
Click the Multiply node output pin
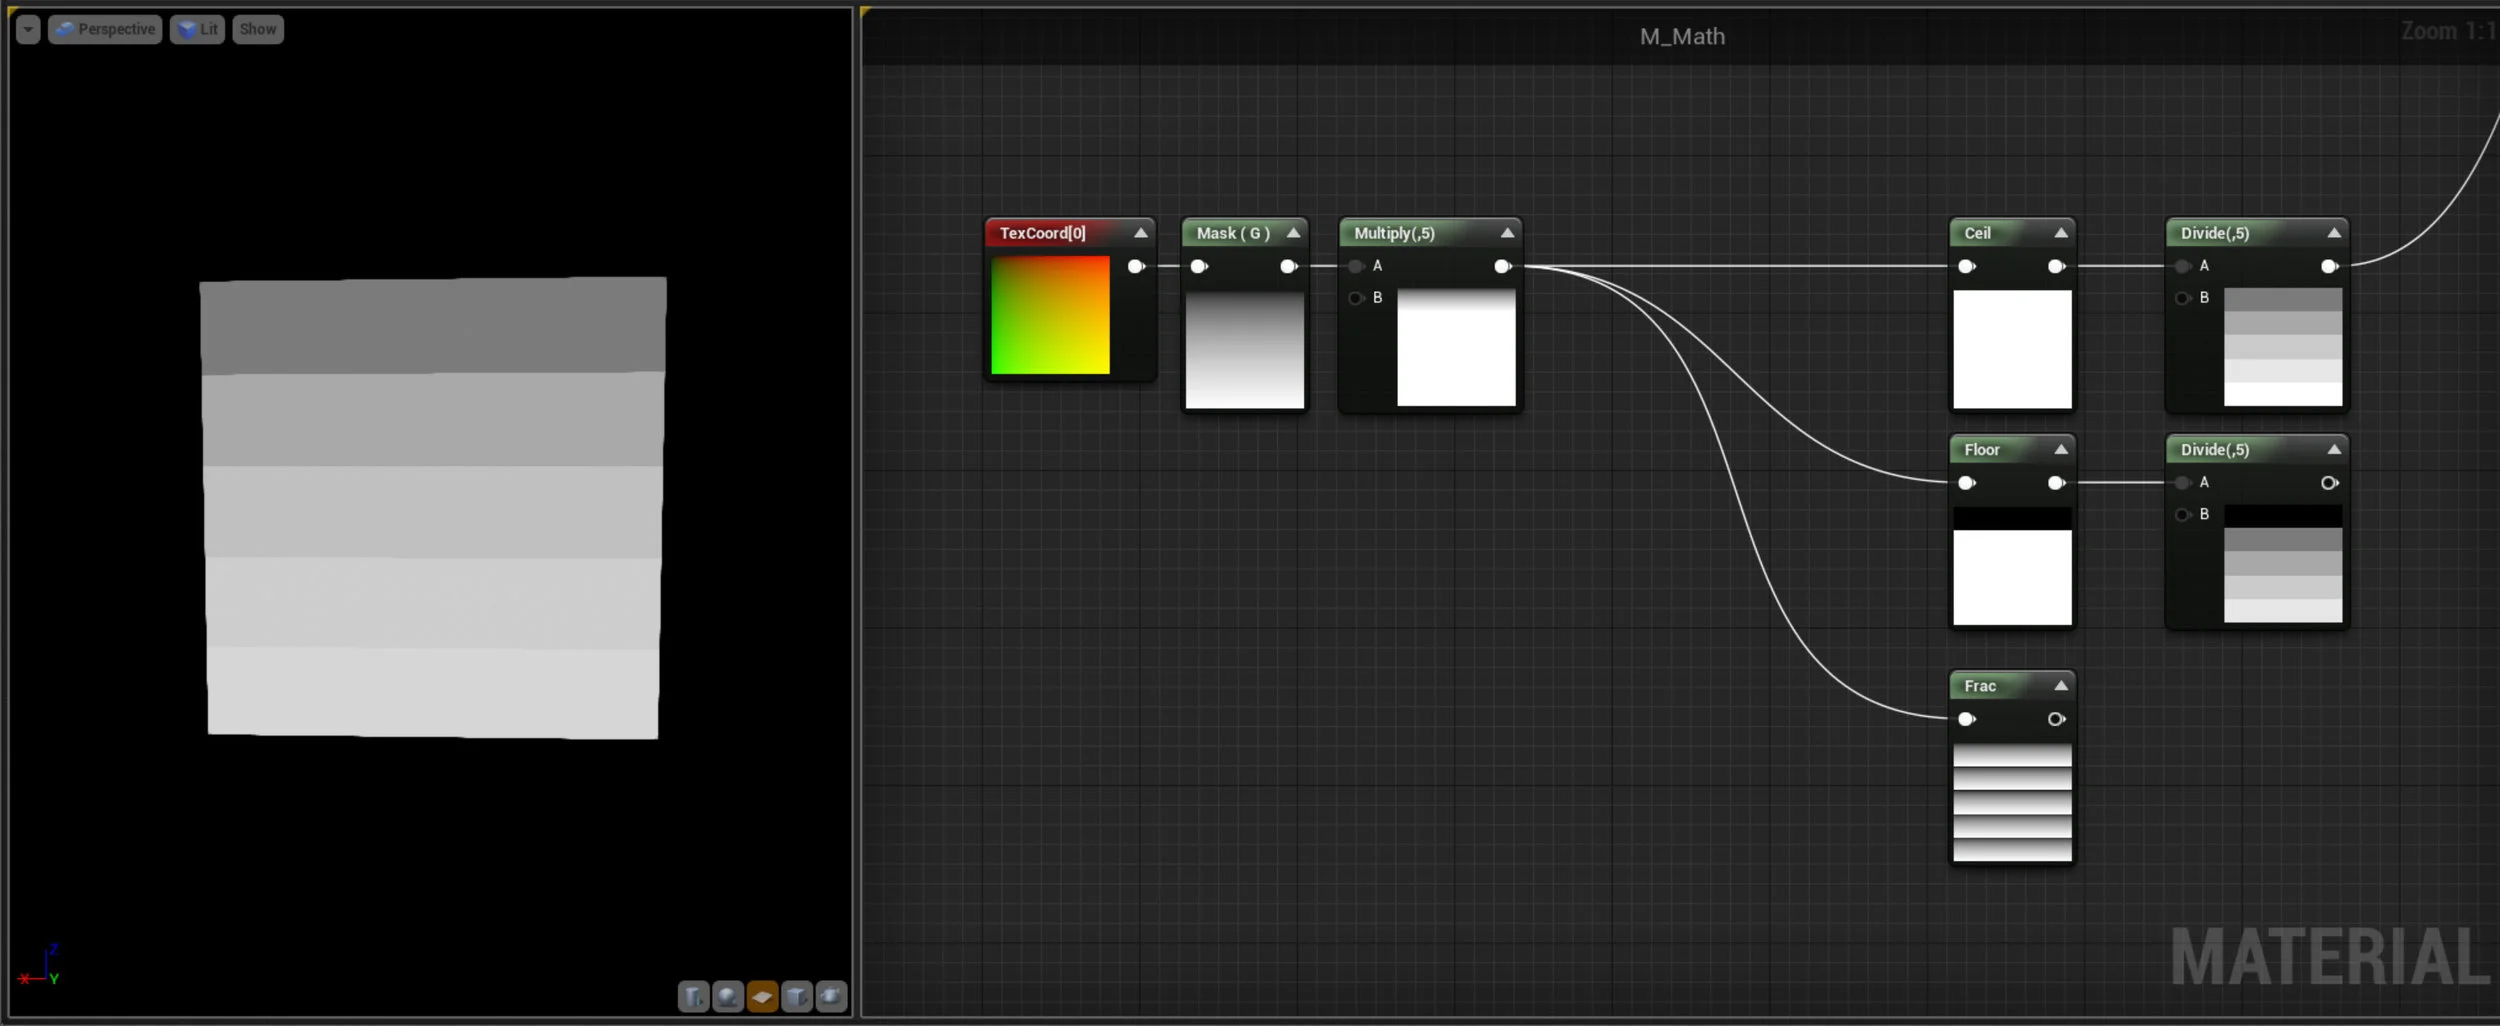pyautogui.click(x=1501, y=266)
